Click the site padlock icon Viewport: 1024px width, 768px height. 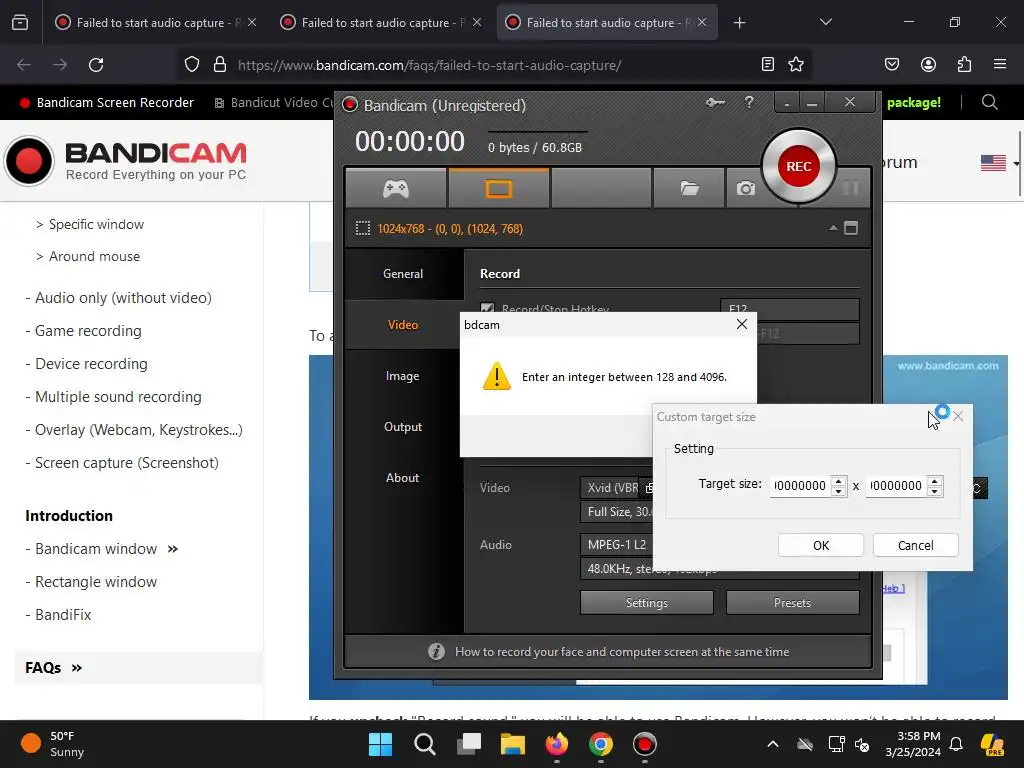tap(220, 65)
